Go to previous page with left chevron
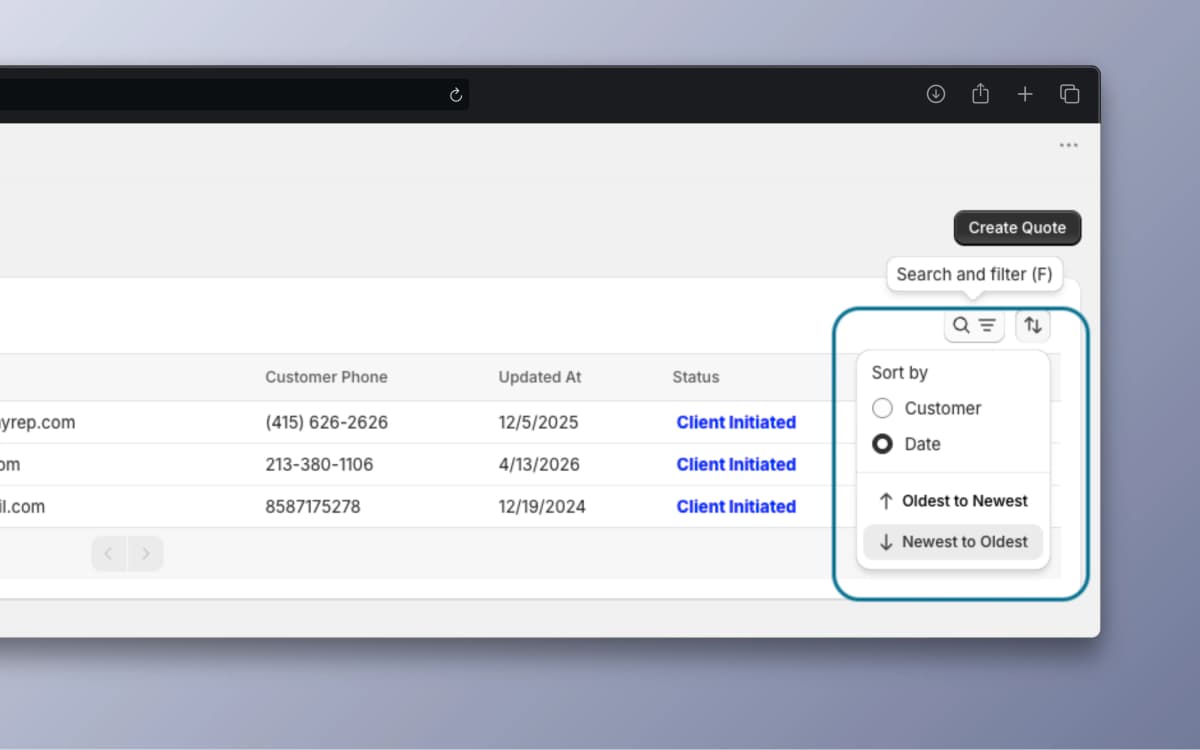Image resolution: width=1200 pixels, height=750 pixels. (x=109, y=554)
